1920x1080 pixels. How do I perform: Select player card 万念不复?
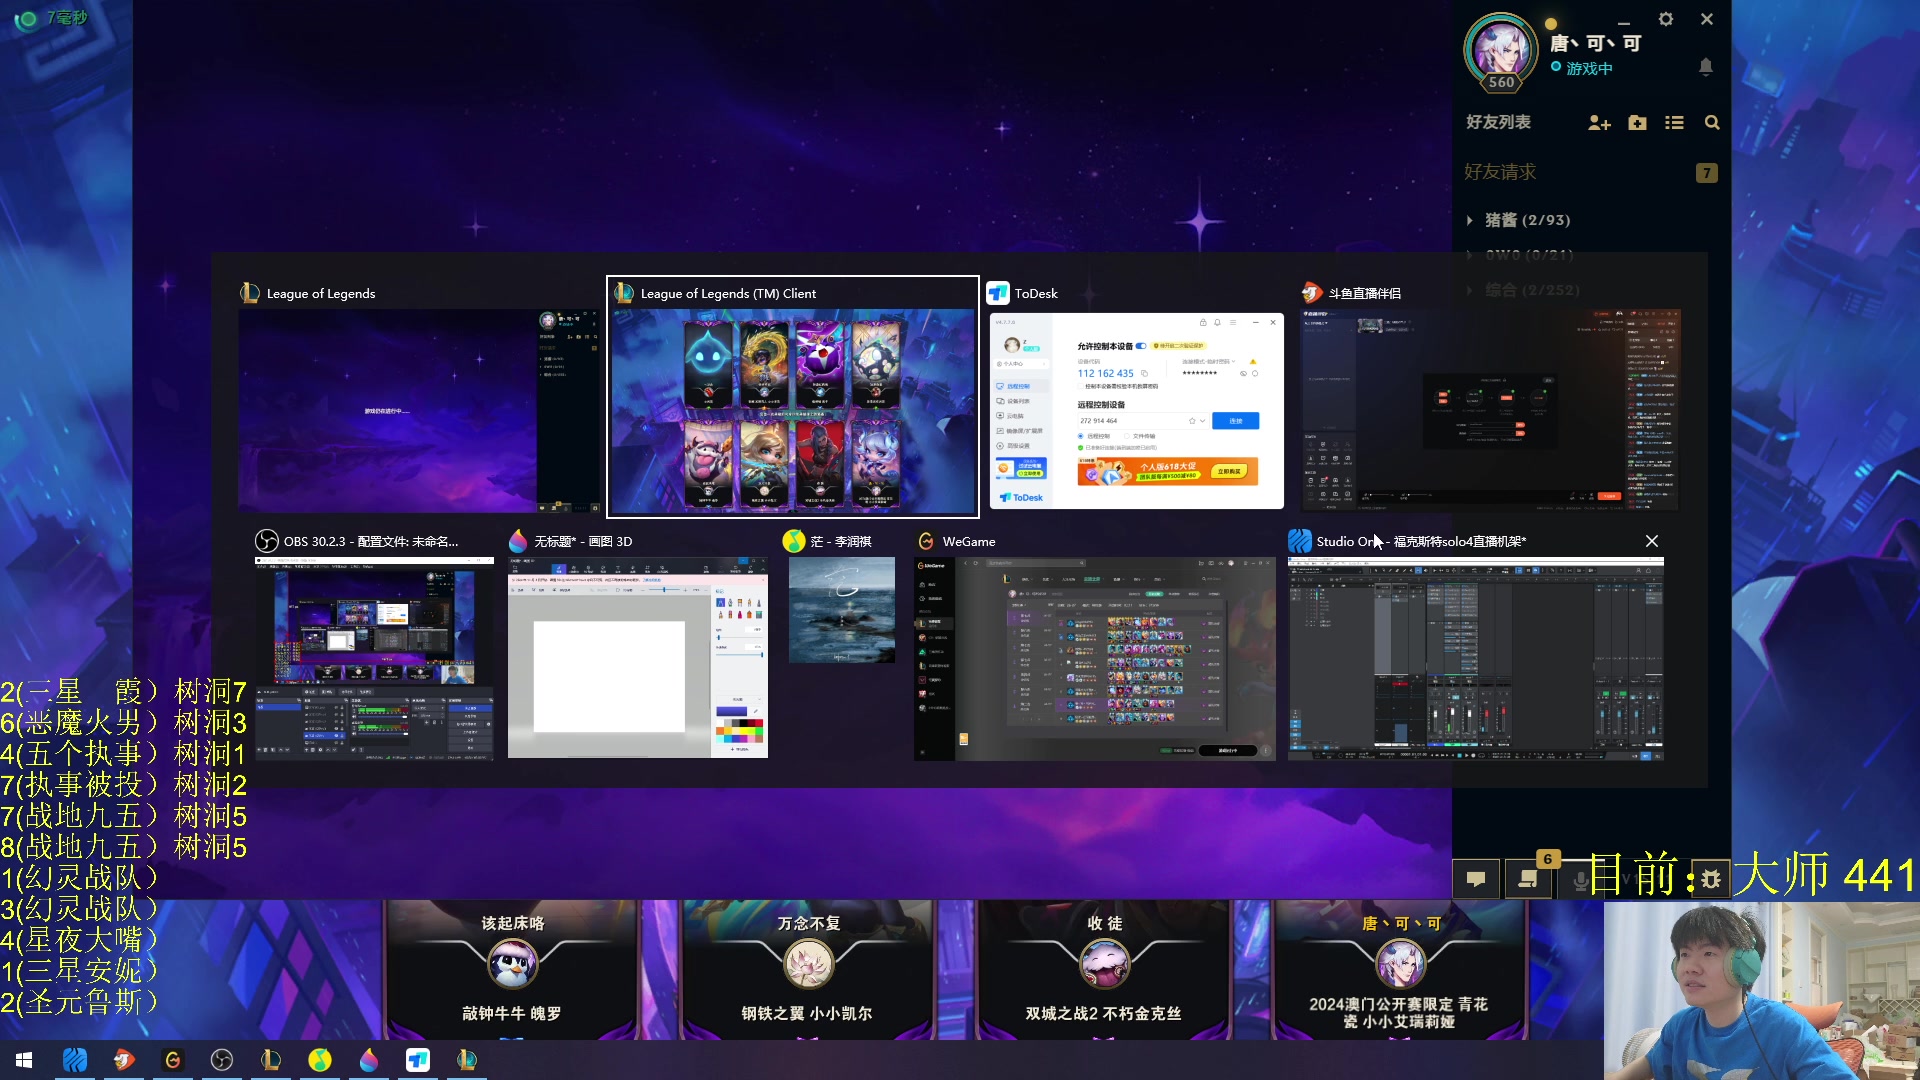click(x=808, y=970)
